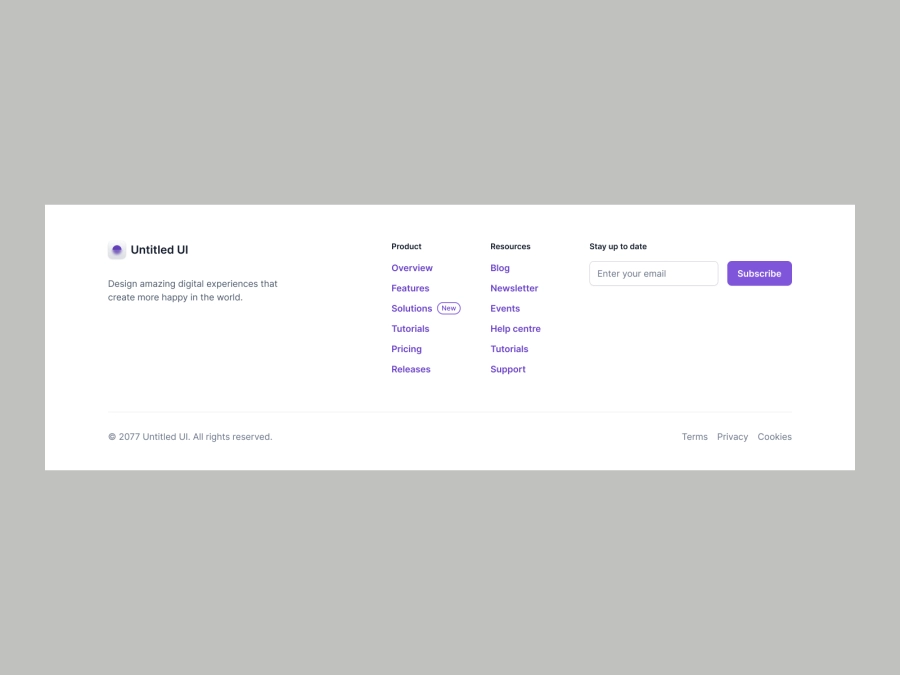Image resolution: width=900 pixels, height=675 pixels.
Task: Select the Product column heading
Action: pos(406,246)
